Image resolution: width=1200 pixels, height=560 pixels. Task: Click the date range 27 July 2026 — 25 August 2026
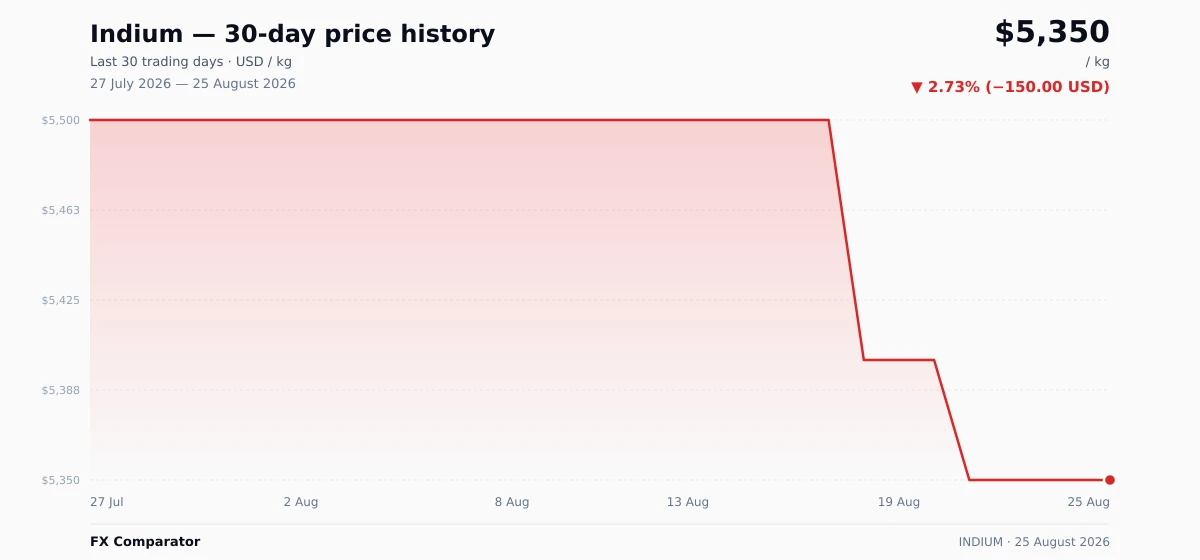pos(193,84)
